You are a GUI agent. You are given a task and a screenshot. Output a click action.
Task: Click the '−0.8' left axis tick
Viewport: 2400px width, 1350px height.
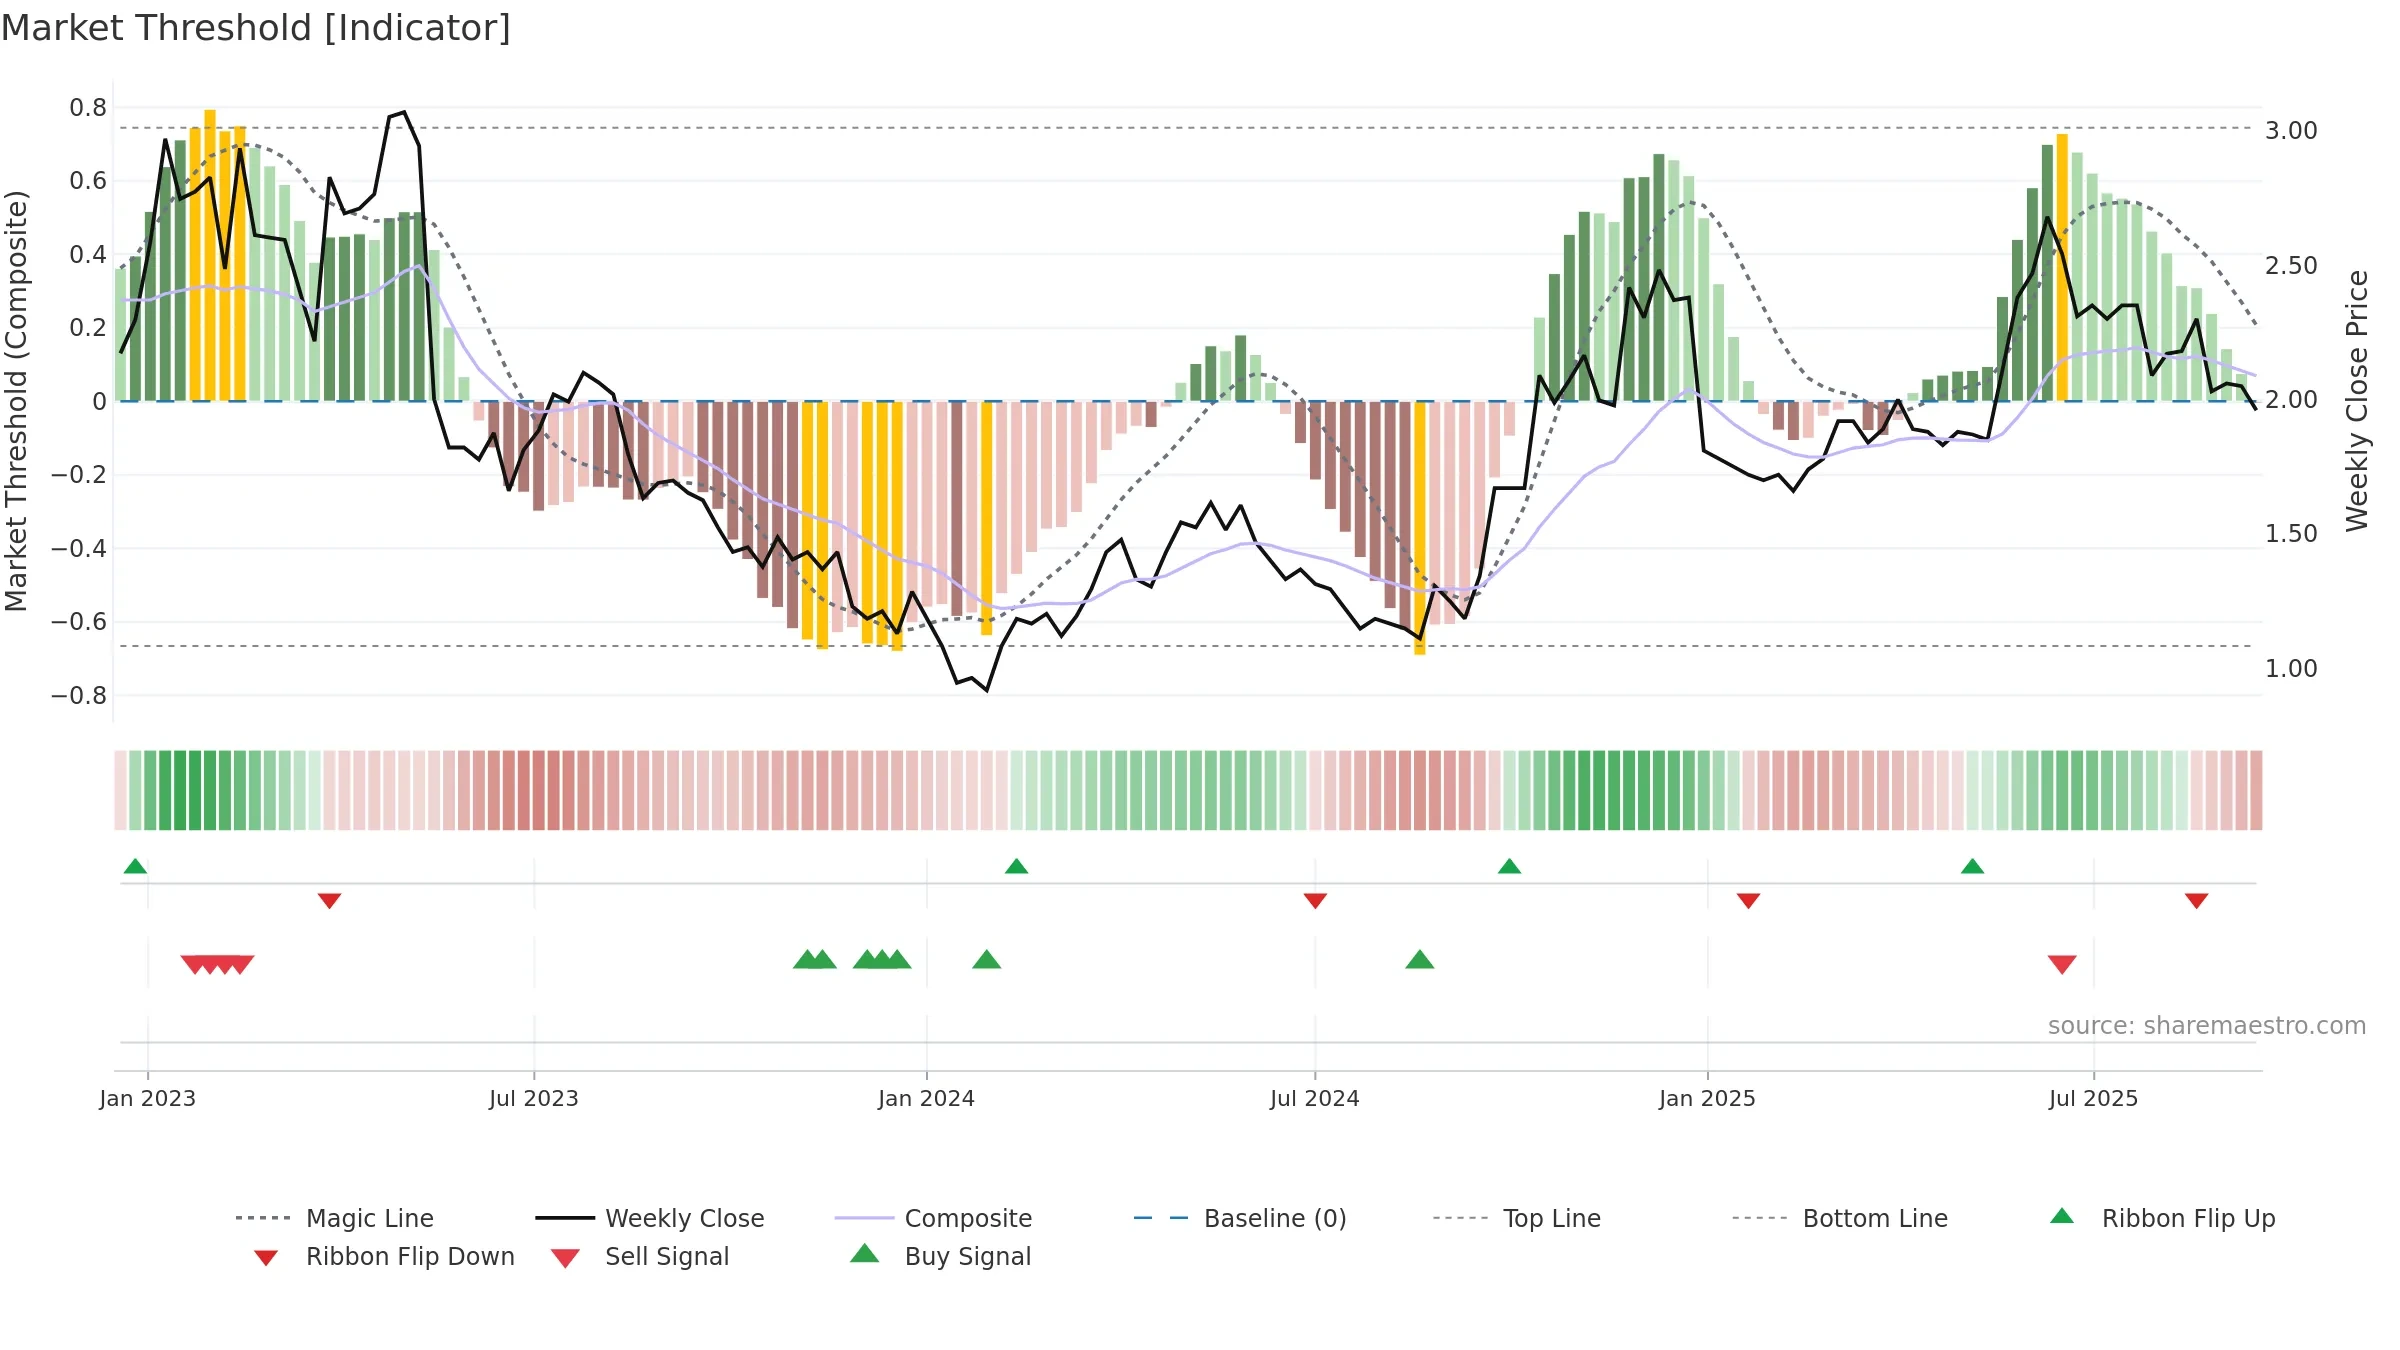click(79, 695)
